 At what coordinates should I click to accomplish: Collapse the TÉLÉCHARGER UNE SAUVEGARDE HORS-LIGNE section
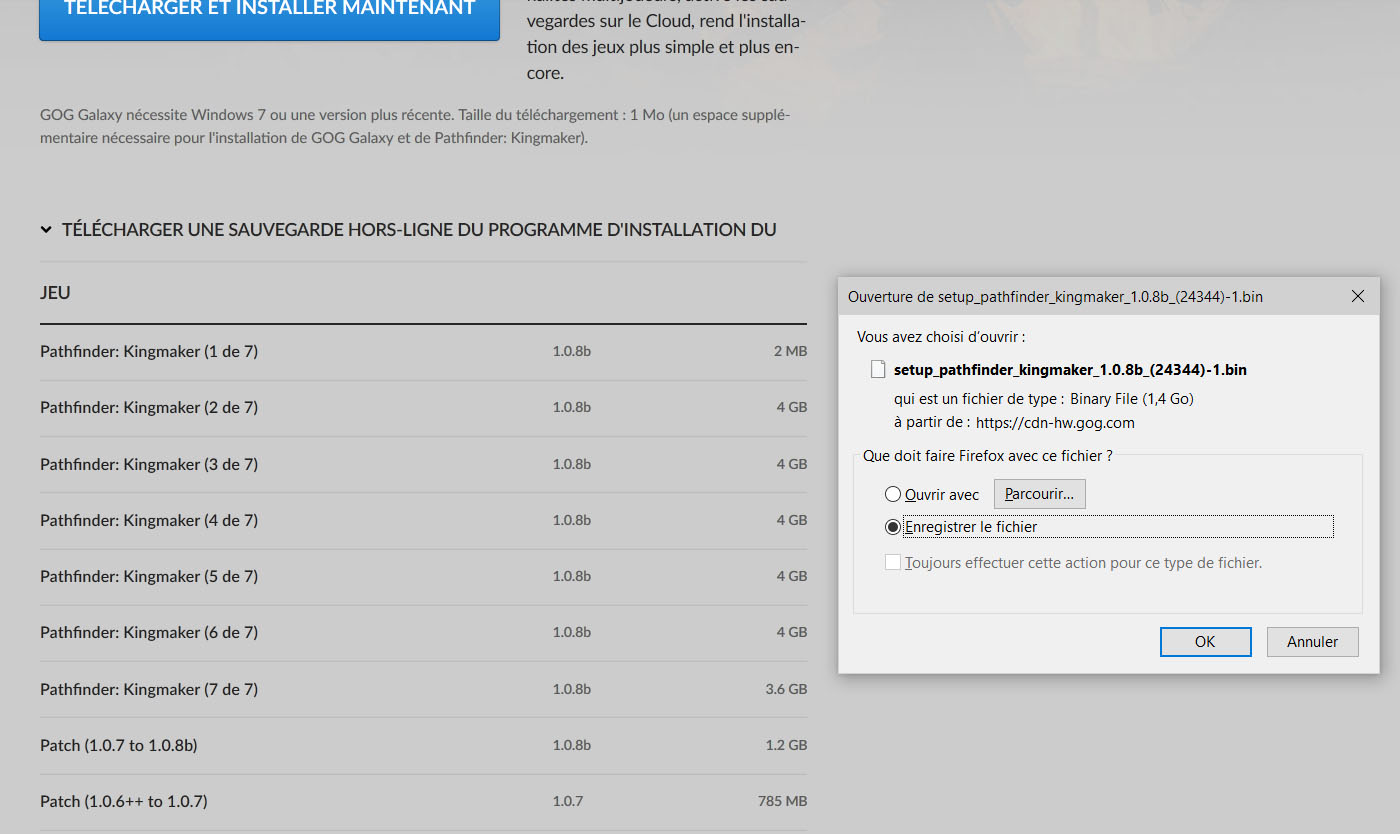(x=46, y=230)
